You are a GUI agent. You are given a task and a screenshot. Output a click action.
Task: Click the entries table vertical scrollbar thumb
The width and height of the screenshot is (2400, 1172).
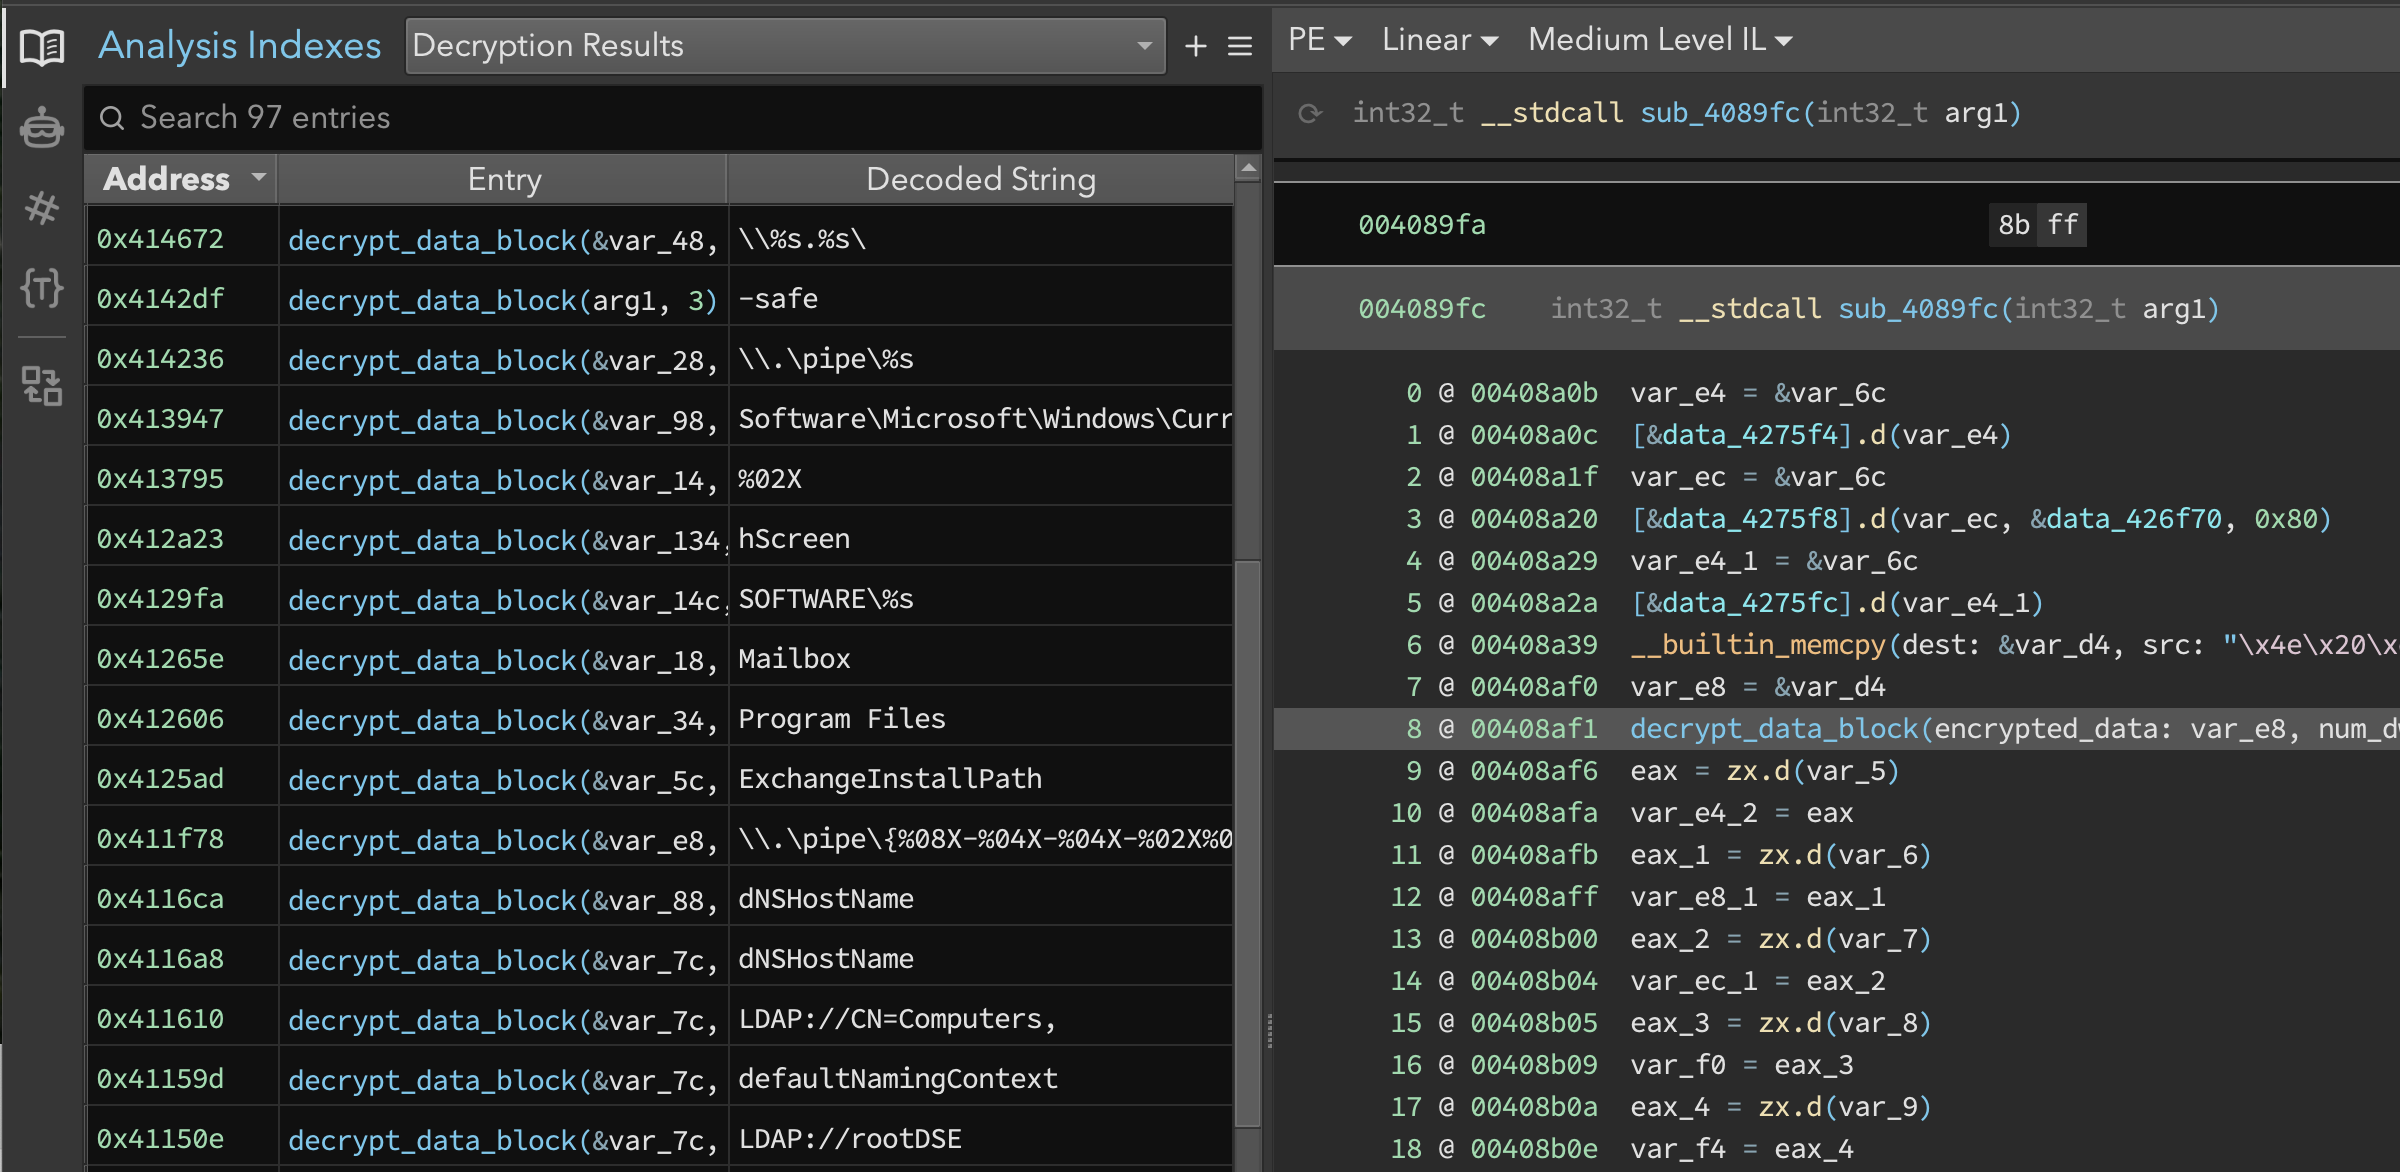tap(1248, 844)
